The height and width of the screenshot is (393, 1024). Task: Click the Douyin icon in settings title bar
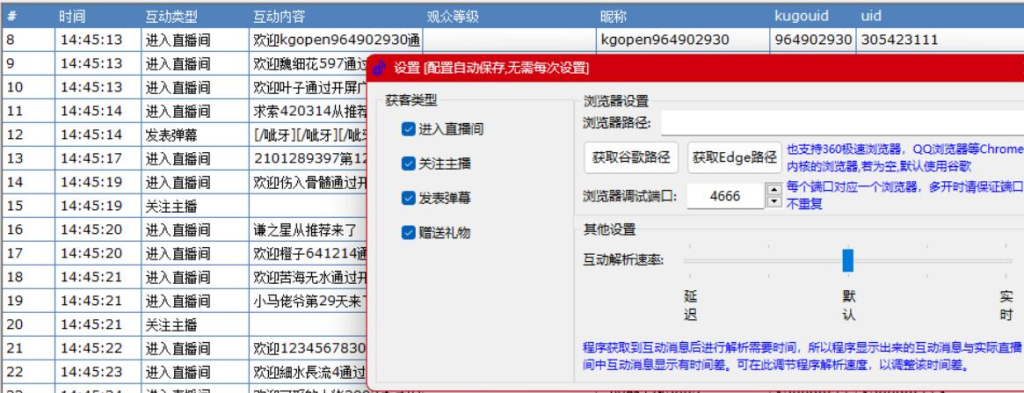pos(379,67)
